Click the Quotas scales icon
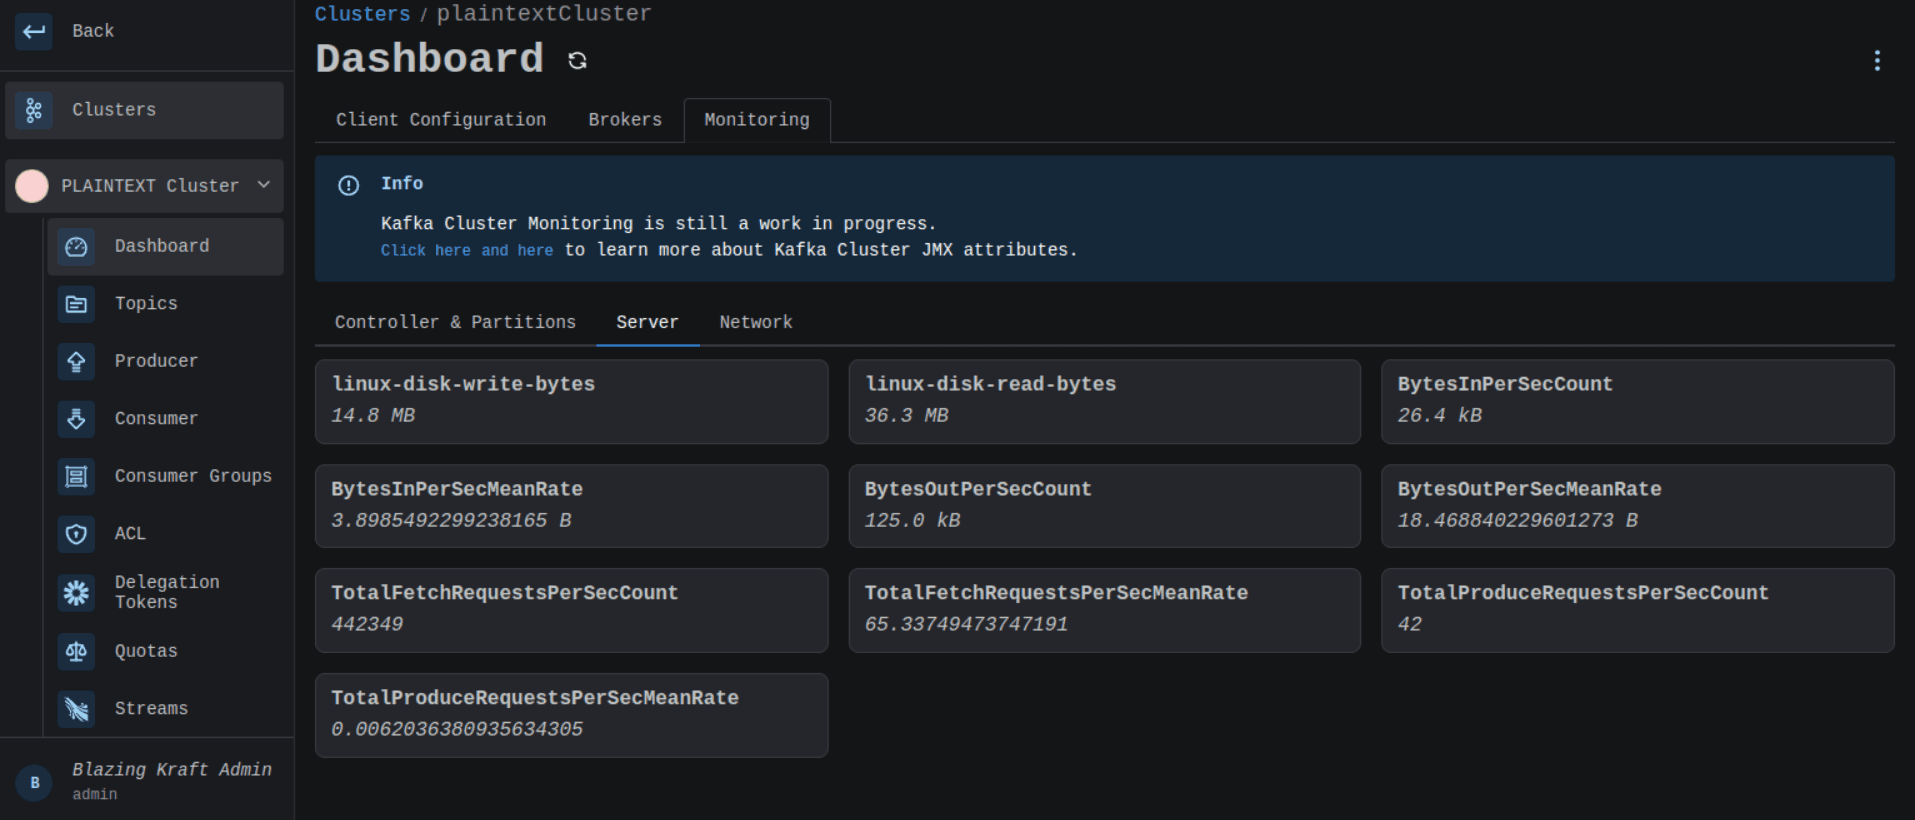The image size is (1915, 820). coord(76,652)
